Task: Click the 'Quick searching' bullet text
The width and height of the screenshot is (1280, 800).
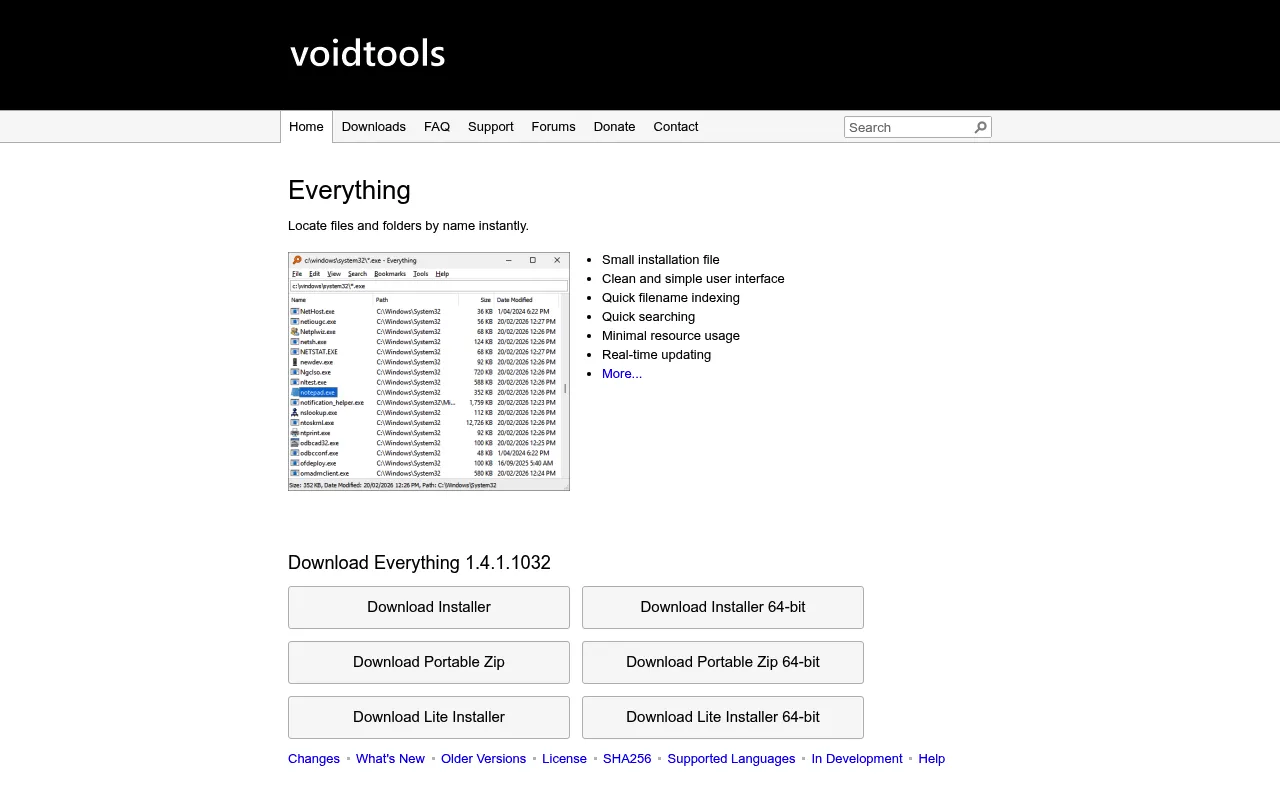Action: tap(648, 317)
